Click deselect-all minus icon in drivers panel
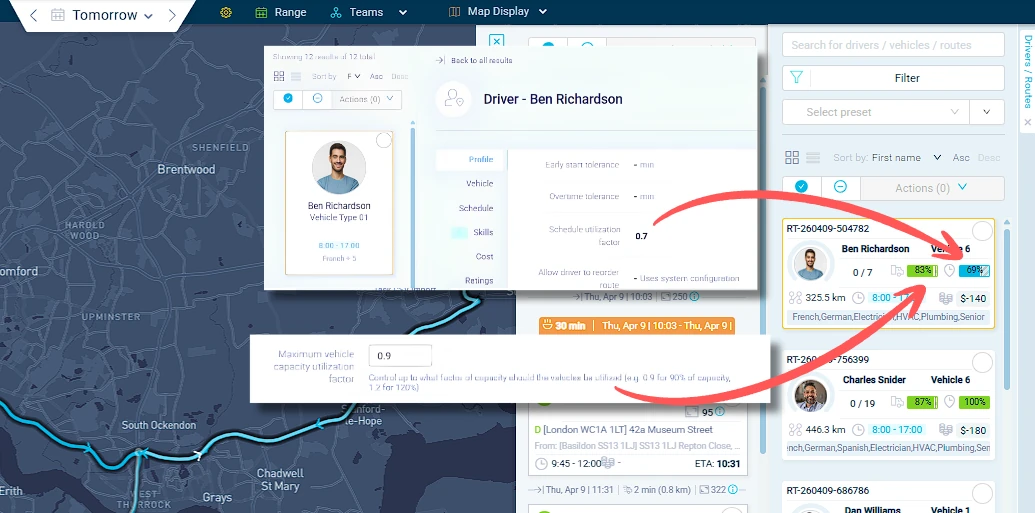The height and width of the screenshot is (513, 1036). point(840,188)
